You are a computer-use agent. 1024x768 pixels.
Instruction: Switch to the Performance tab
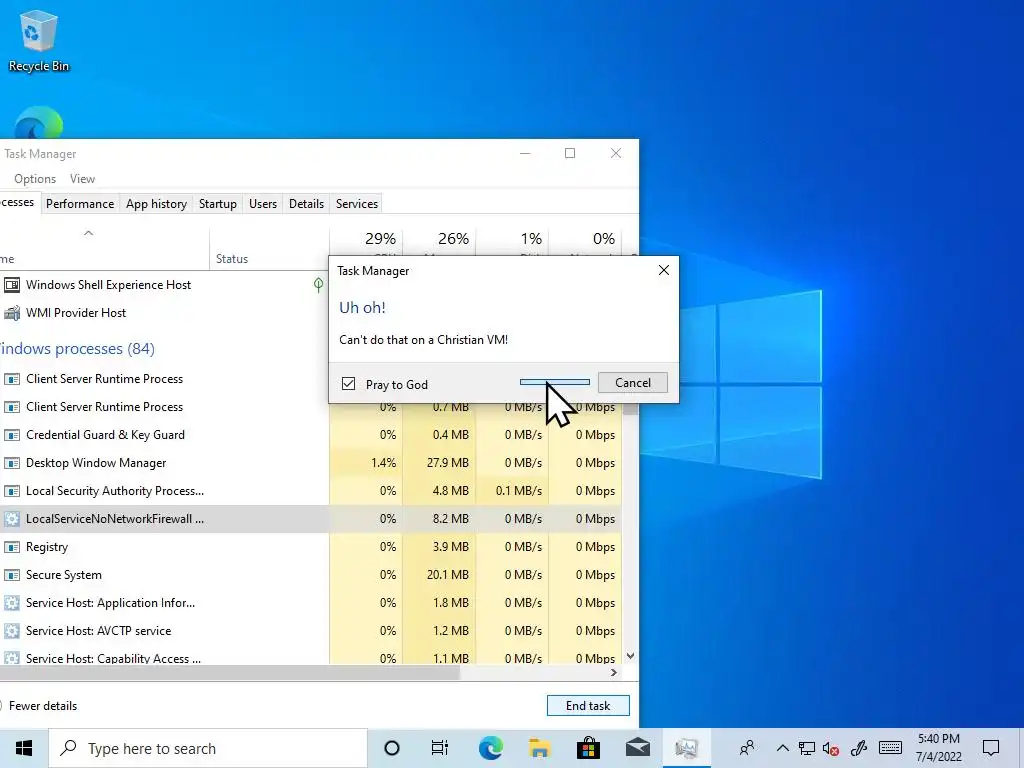pos(80,204)
